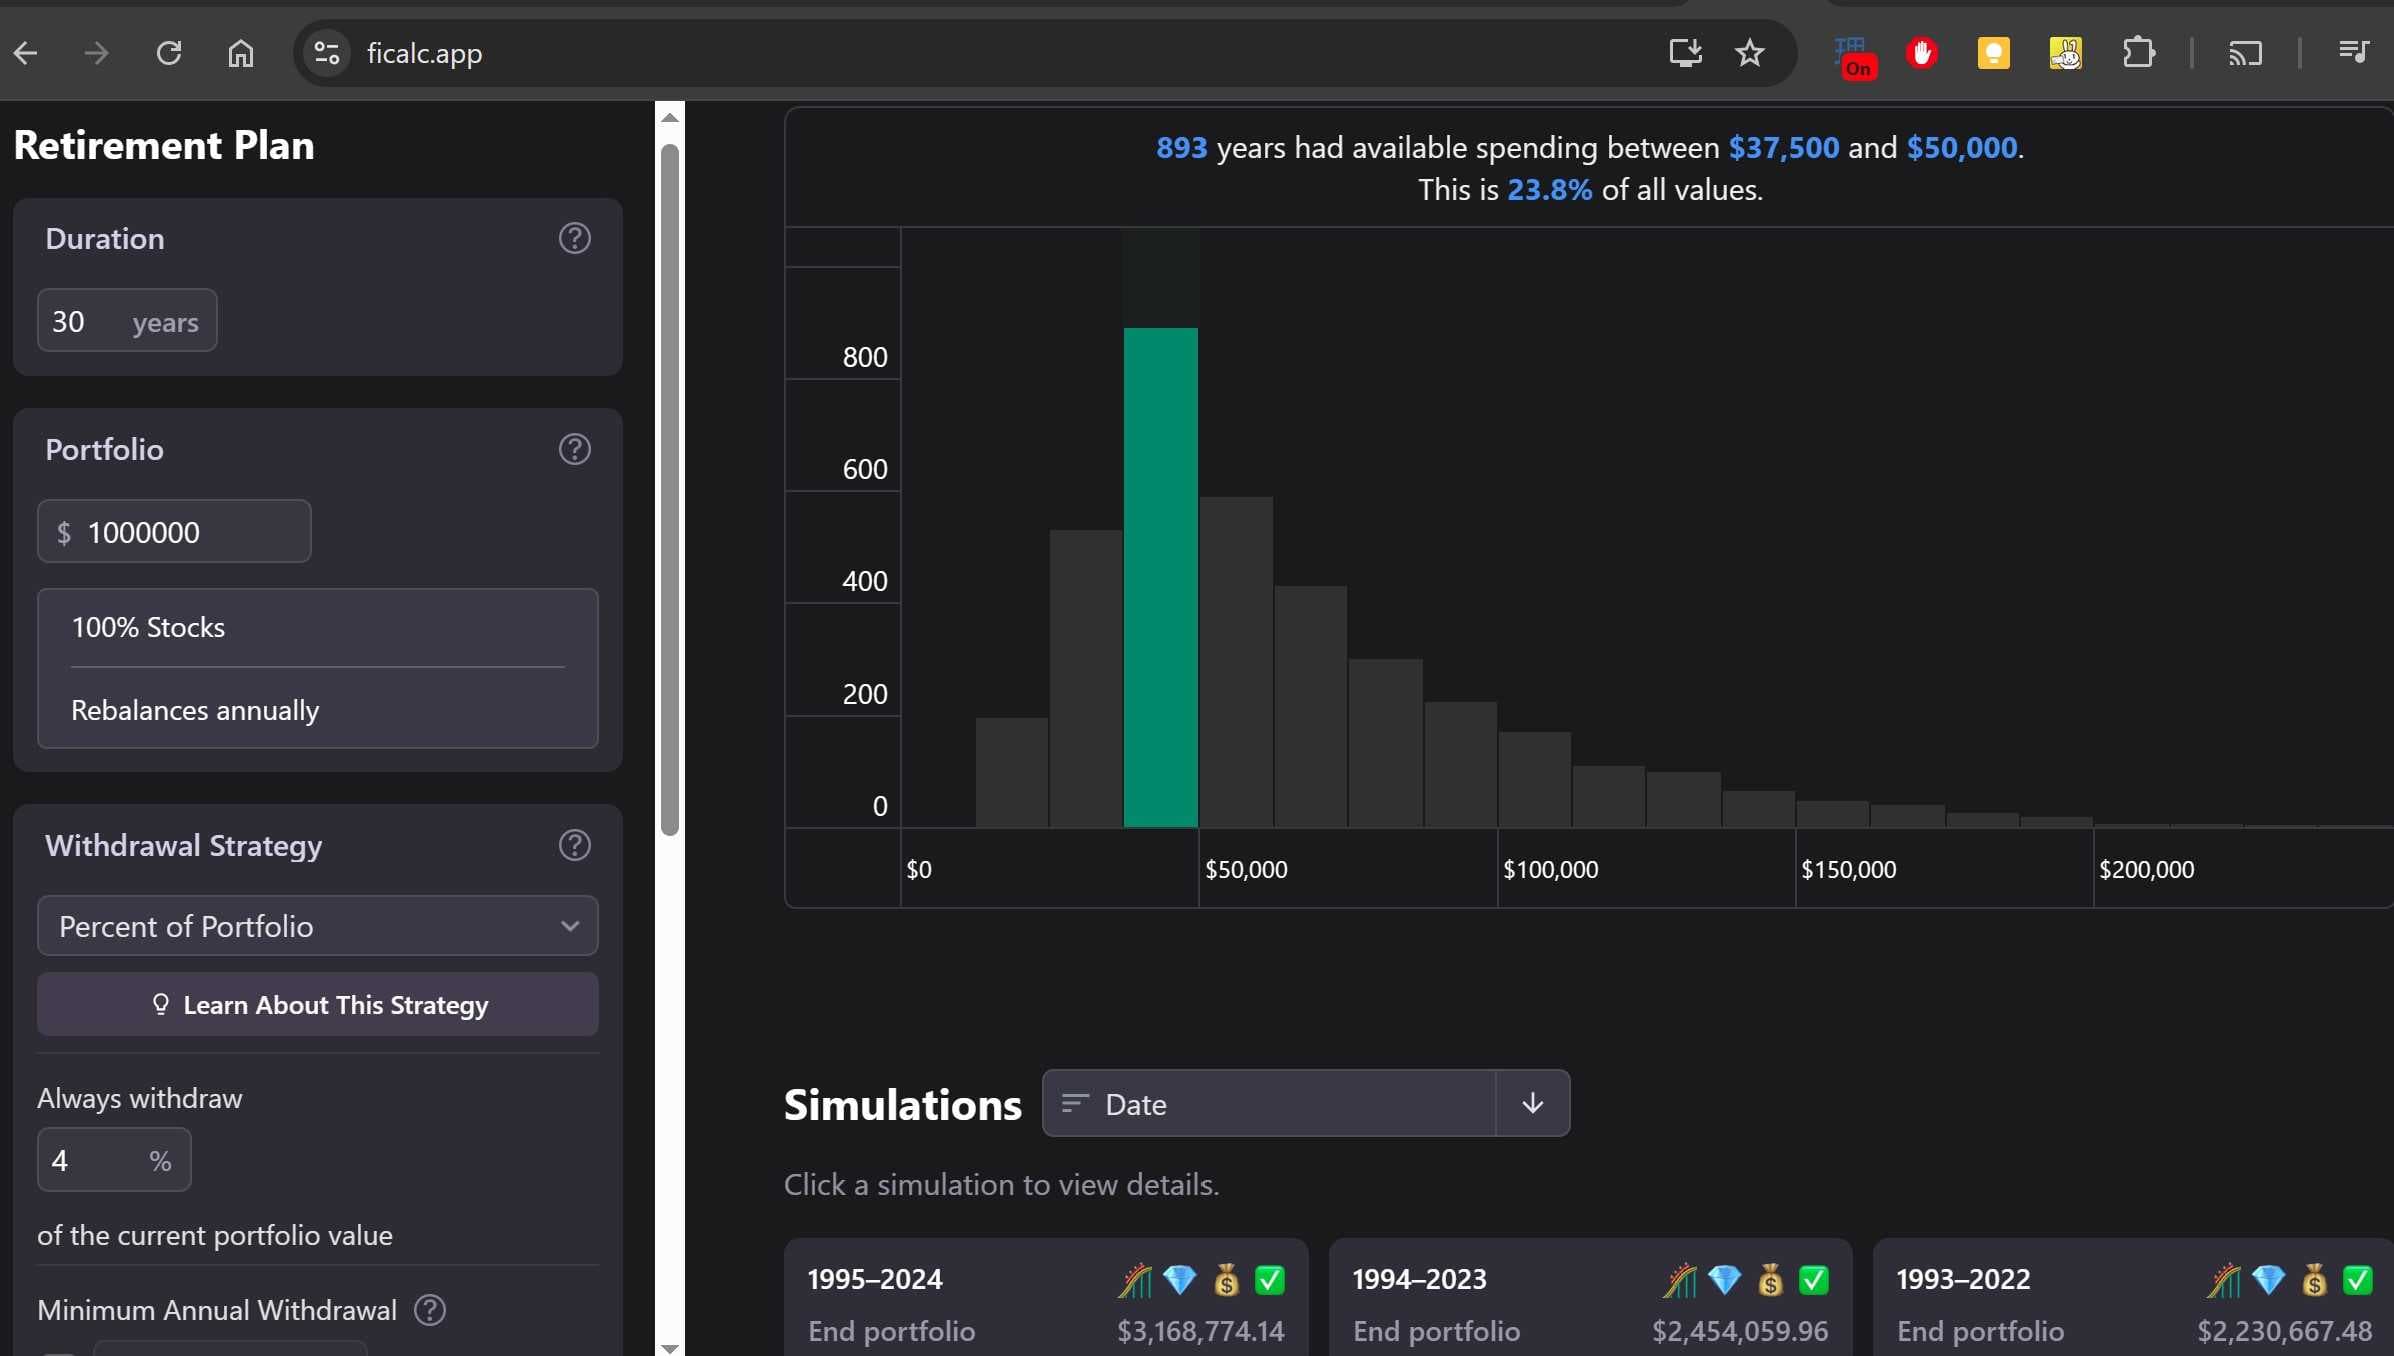Show help for Minimum Annual Withdrawal
This screenshot has width=2394, height=1356.
pos(430,1310)
